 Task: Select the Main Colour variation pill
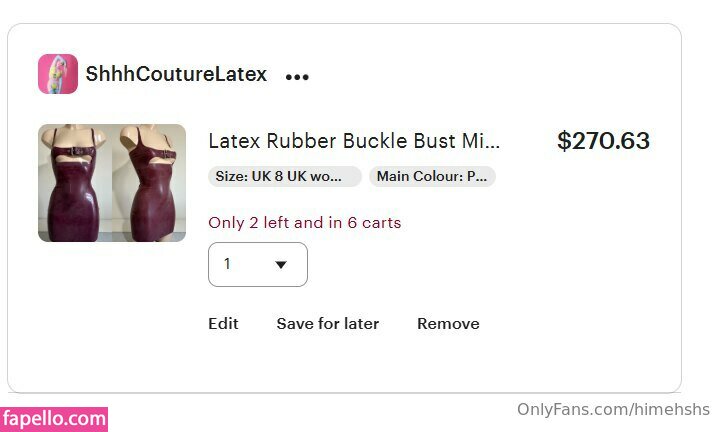tap(432, 177)
